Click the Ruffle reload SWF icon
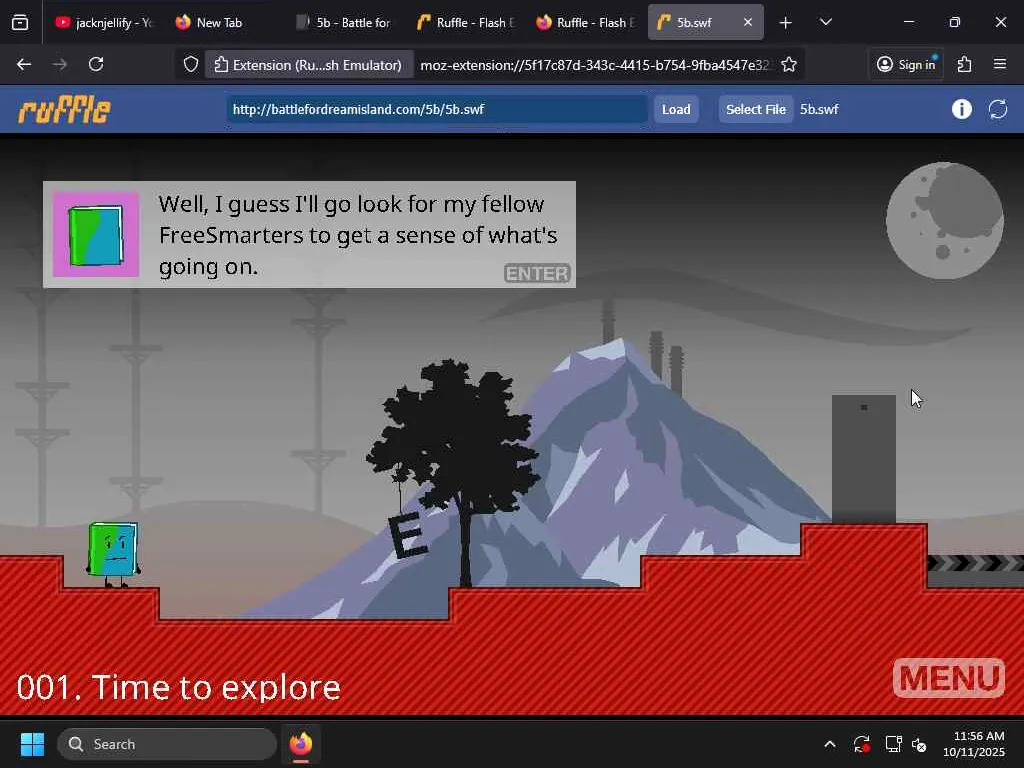 (998, 109)
